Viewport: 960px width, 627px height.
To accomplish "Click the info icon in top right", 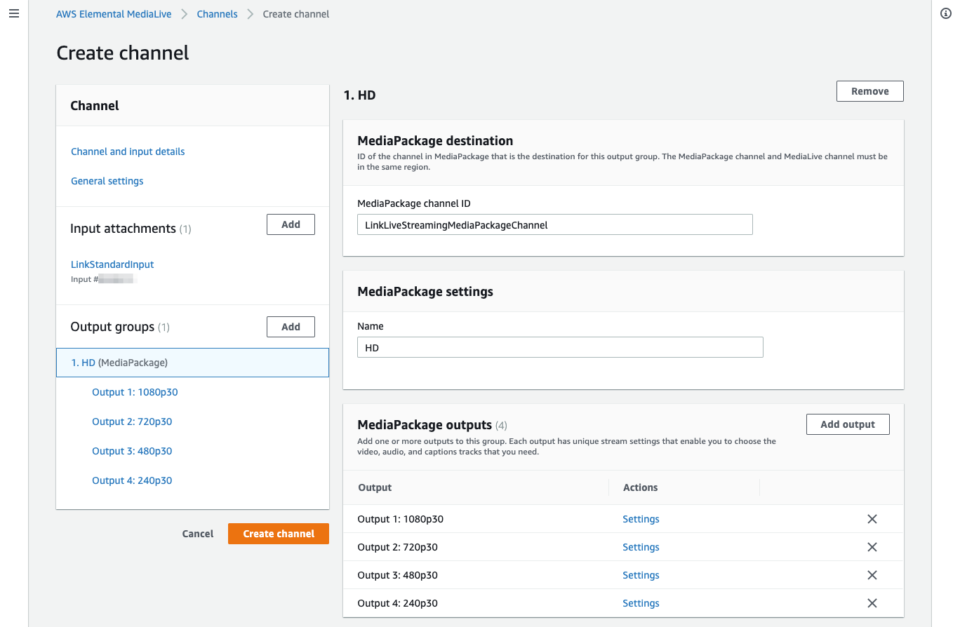I will coord(944,13).
